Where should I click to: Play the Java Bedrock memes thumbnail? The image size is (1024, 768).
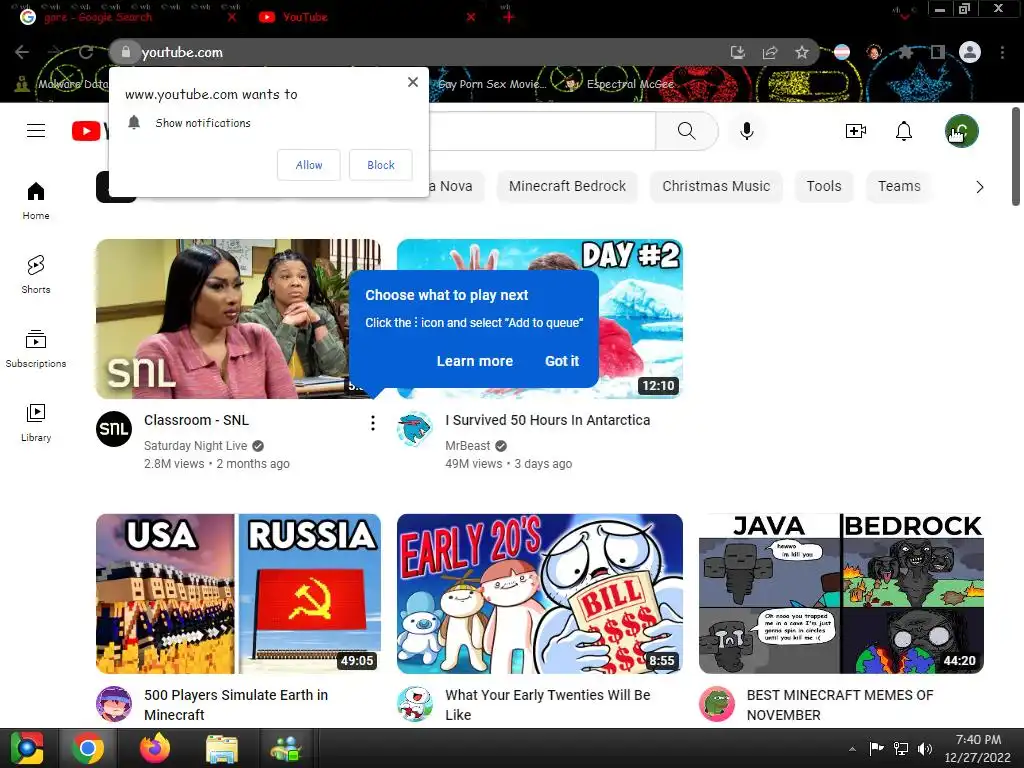click(841, 594)
